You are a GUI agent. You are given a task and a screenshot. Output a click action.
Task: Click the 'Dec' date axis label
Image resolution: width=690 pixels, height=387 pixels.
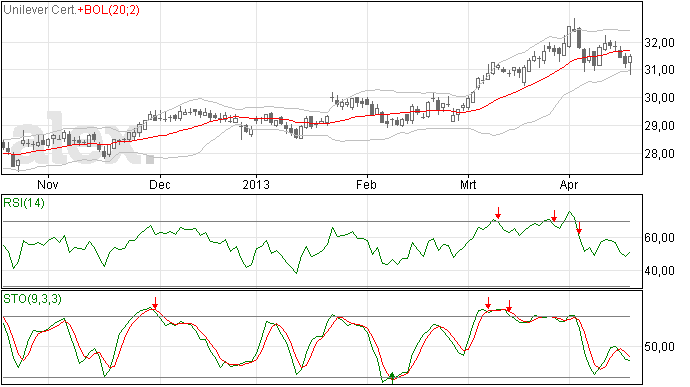[x=160, y=184]
